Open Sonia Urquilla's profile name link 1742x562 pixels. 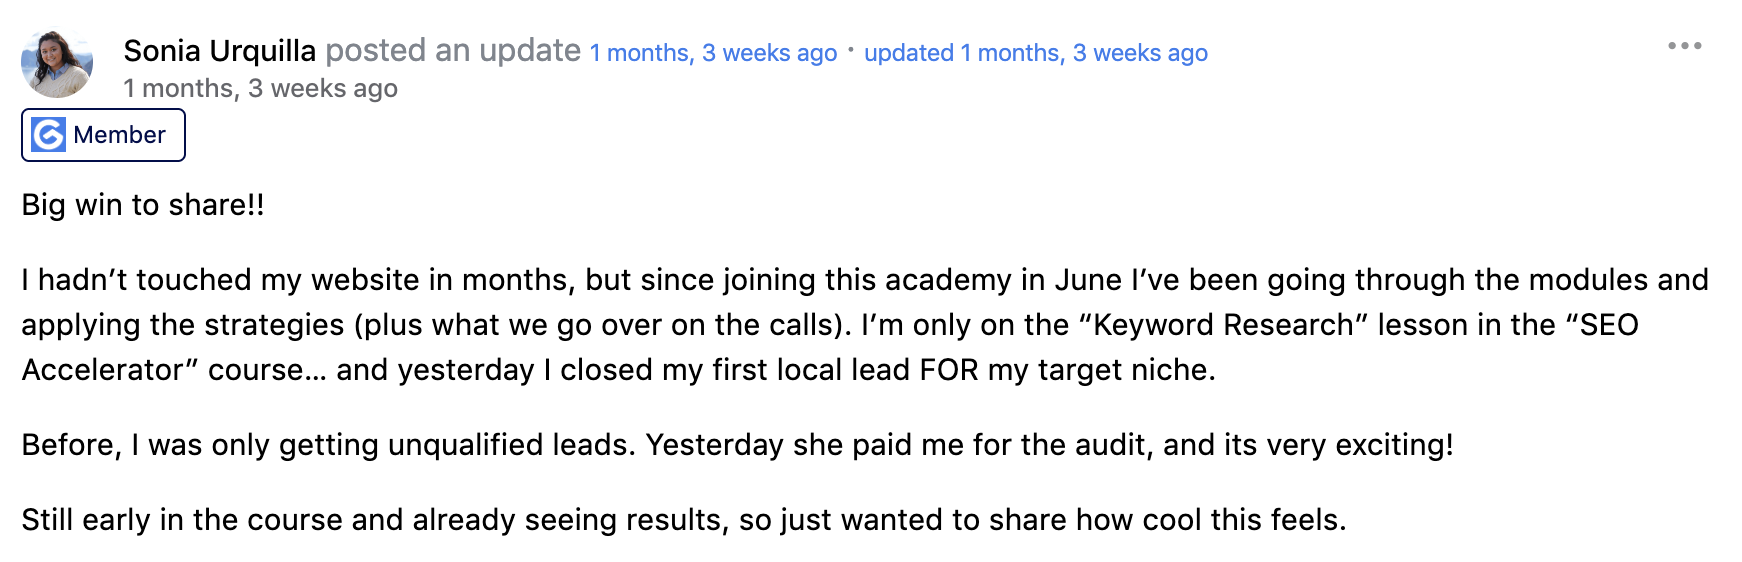pos(219,51)
